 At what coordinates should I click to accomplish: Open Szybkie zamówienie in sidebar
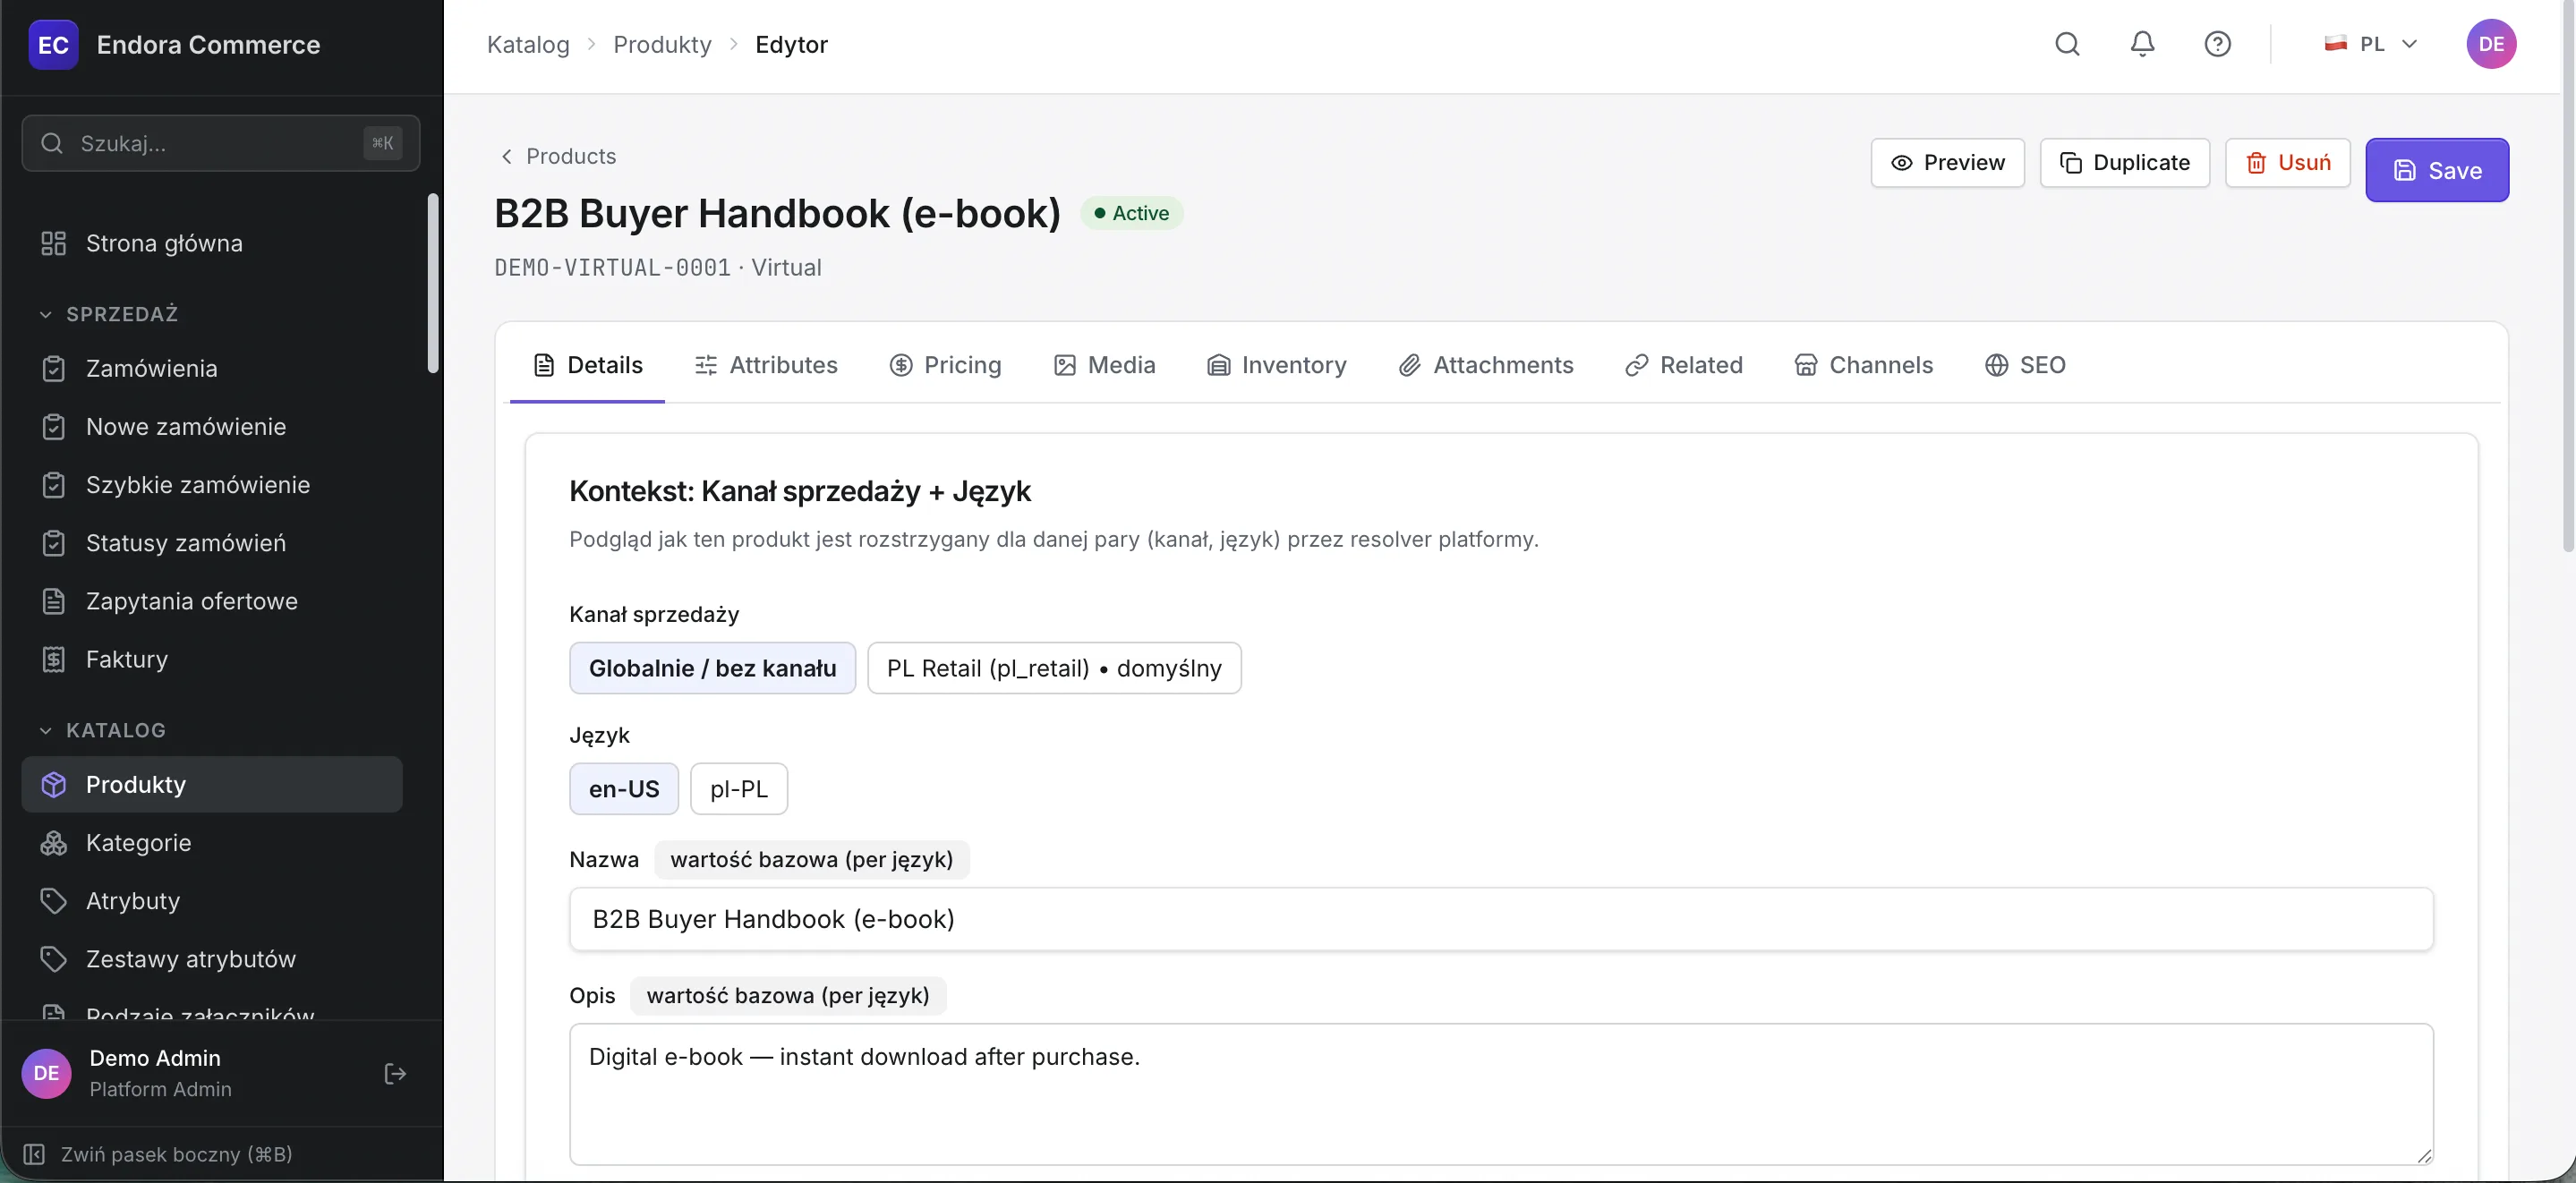(212, 484)
